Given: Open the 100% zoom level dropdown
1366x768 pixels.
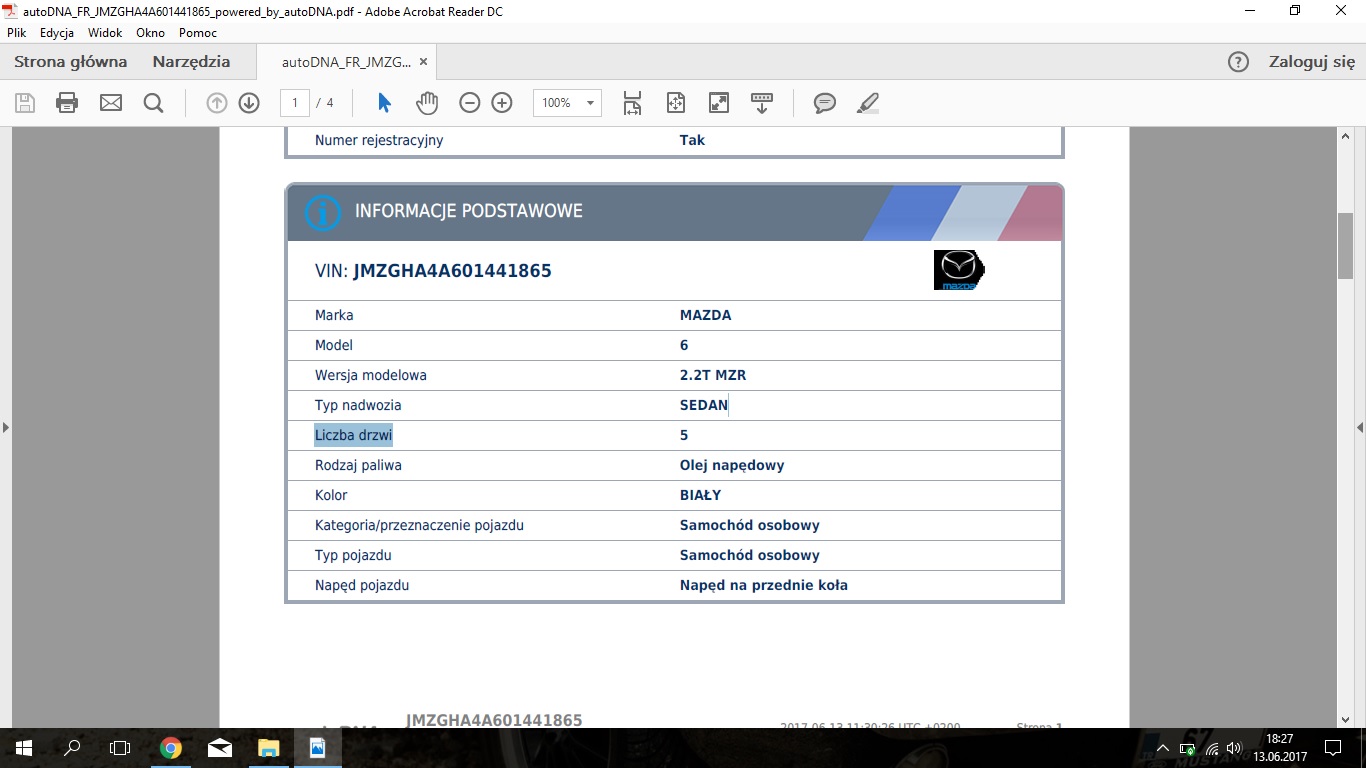Looking at the screenshot, I should point(590,103).
